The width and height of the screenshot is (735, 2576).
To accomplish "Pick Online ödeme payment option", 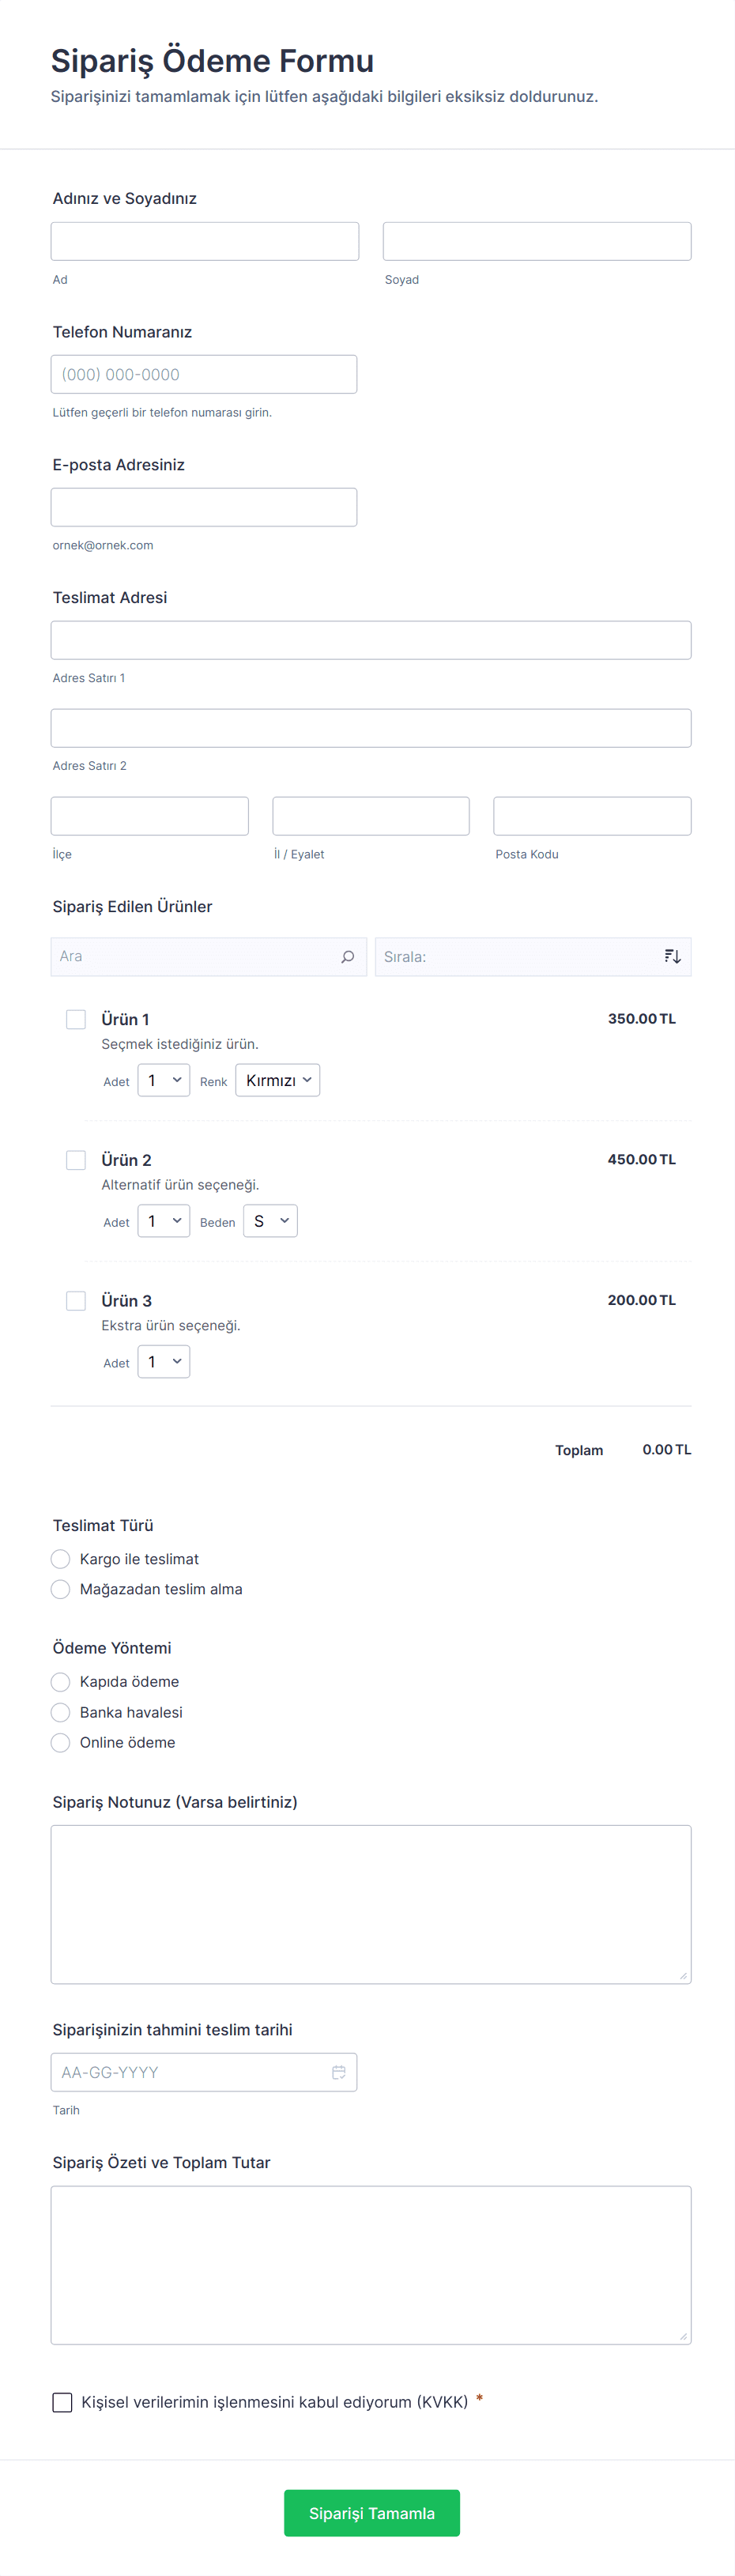I will (61, 1742).
